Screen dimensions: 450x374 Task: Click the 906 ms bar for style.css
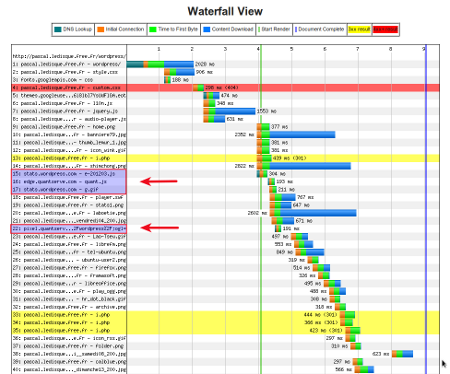click(x=179, y=72)
